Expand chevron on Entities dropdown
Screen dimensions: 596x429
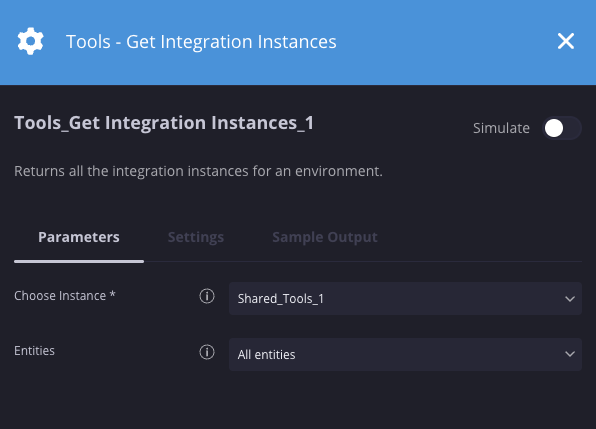(x=569, y=354)
